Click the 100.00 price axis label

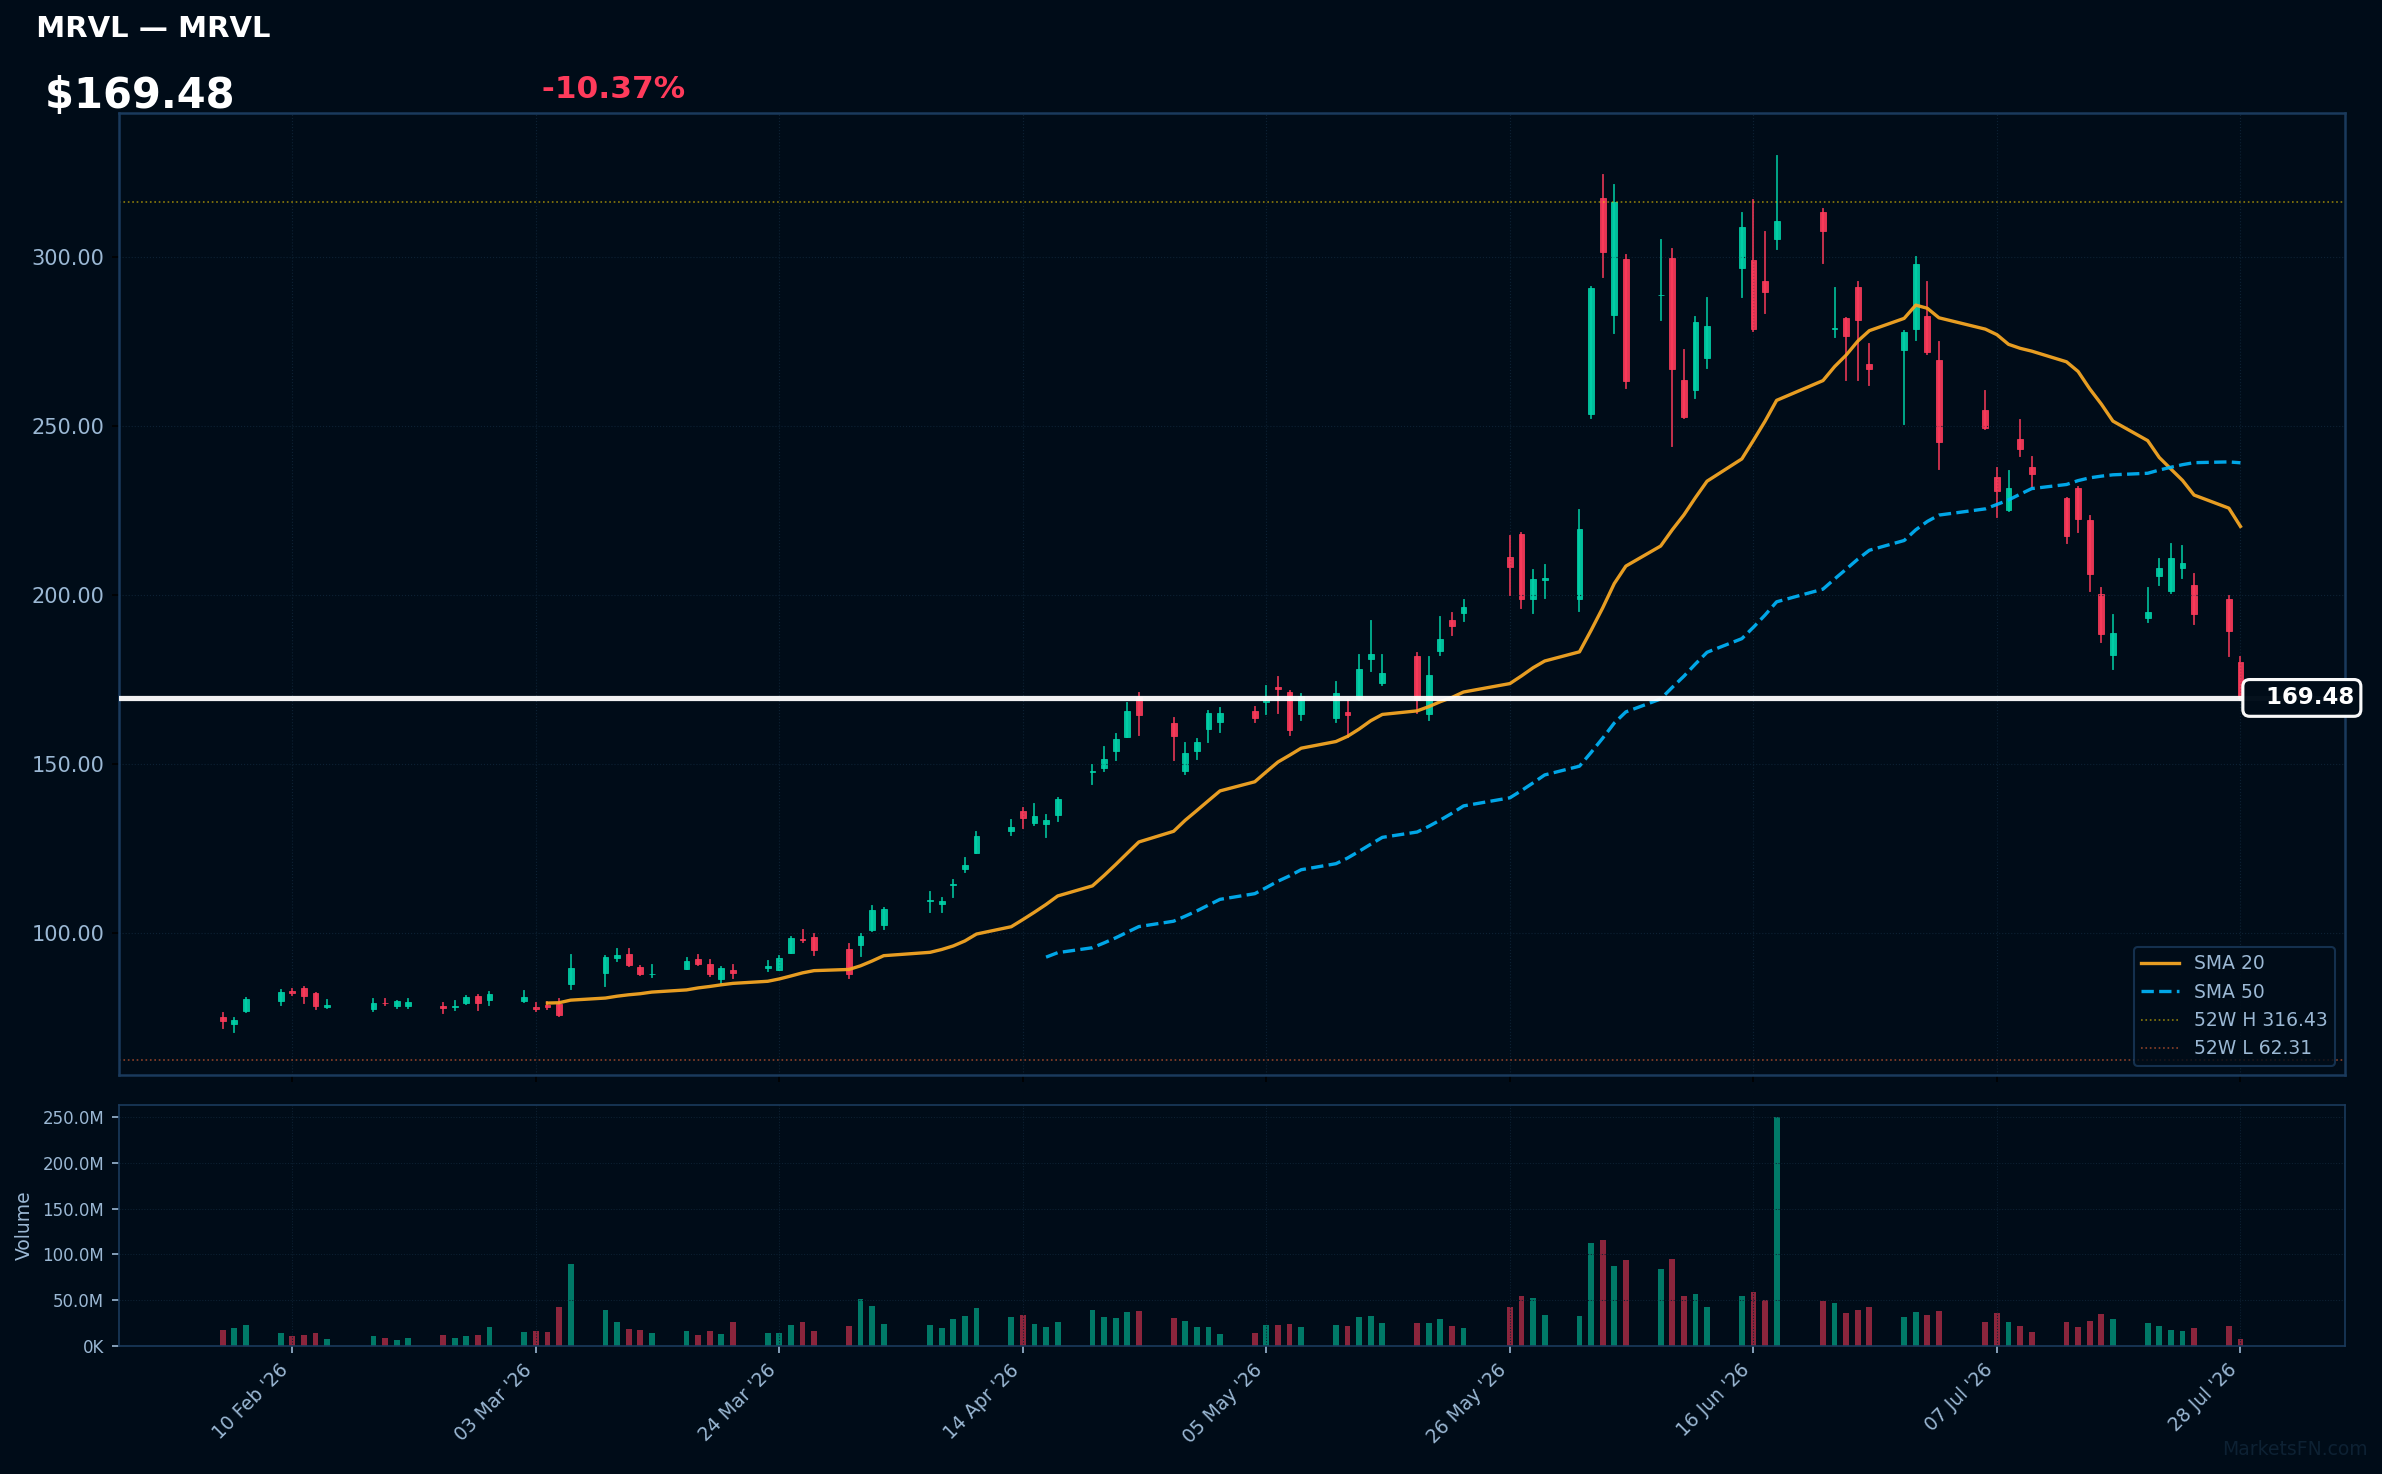pos(68,934)
